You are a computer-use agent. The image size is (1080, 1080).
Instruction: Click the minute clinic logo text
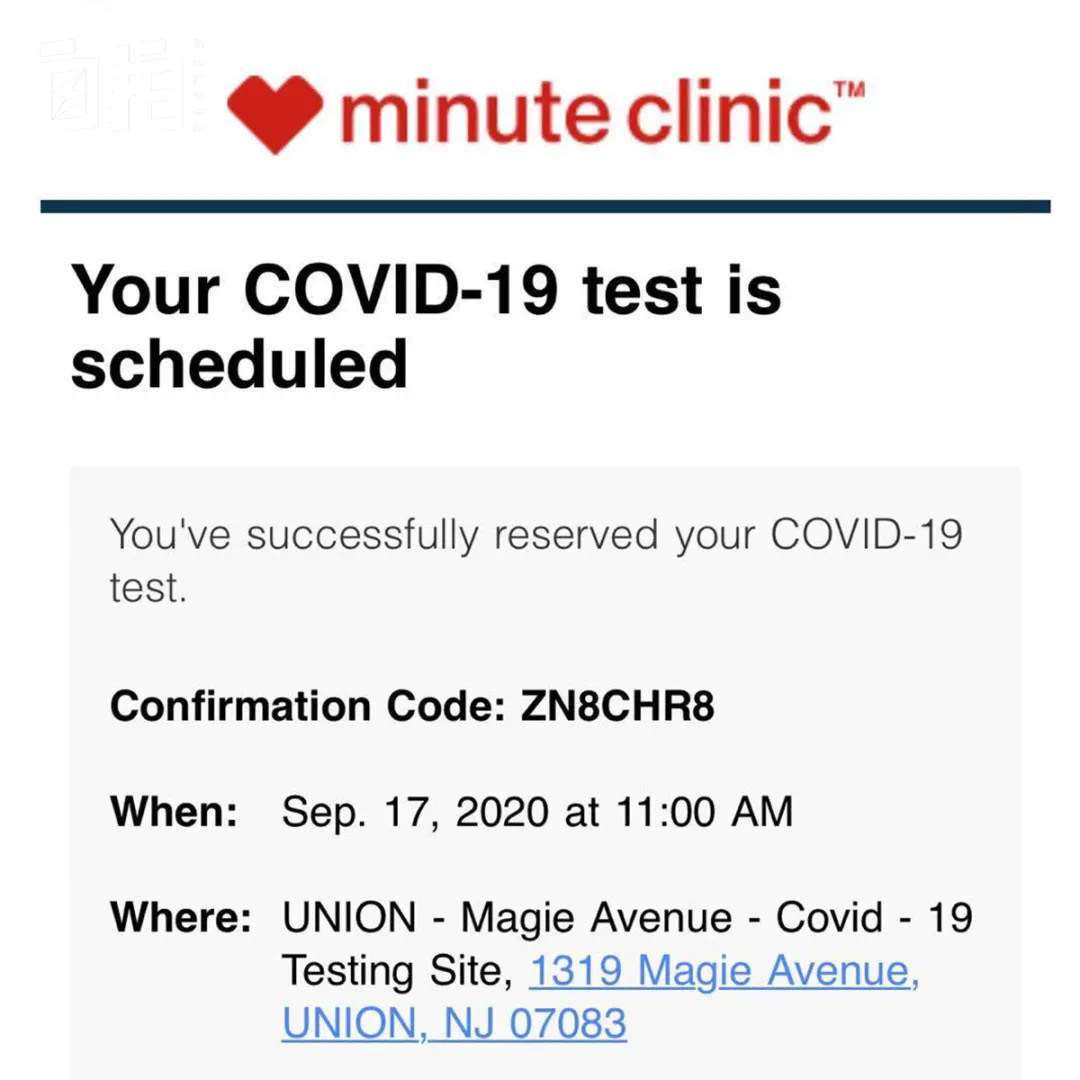click(585, 112)
